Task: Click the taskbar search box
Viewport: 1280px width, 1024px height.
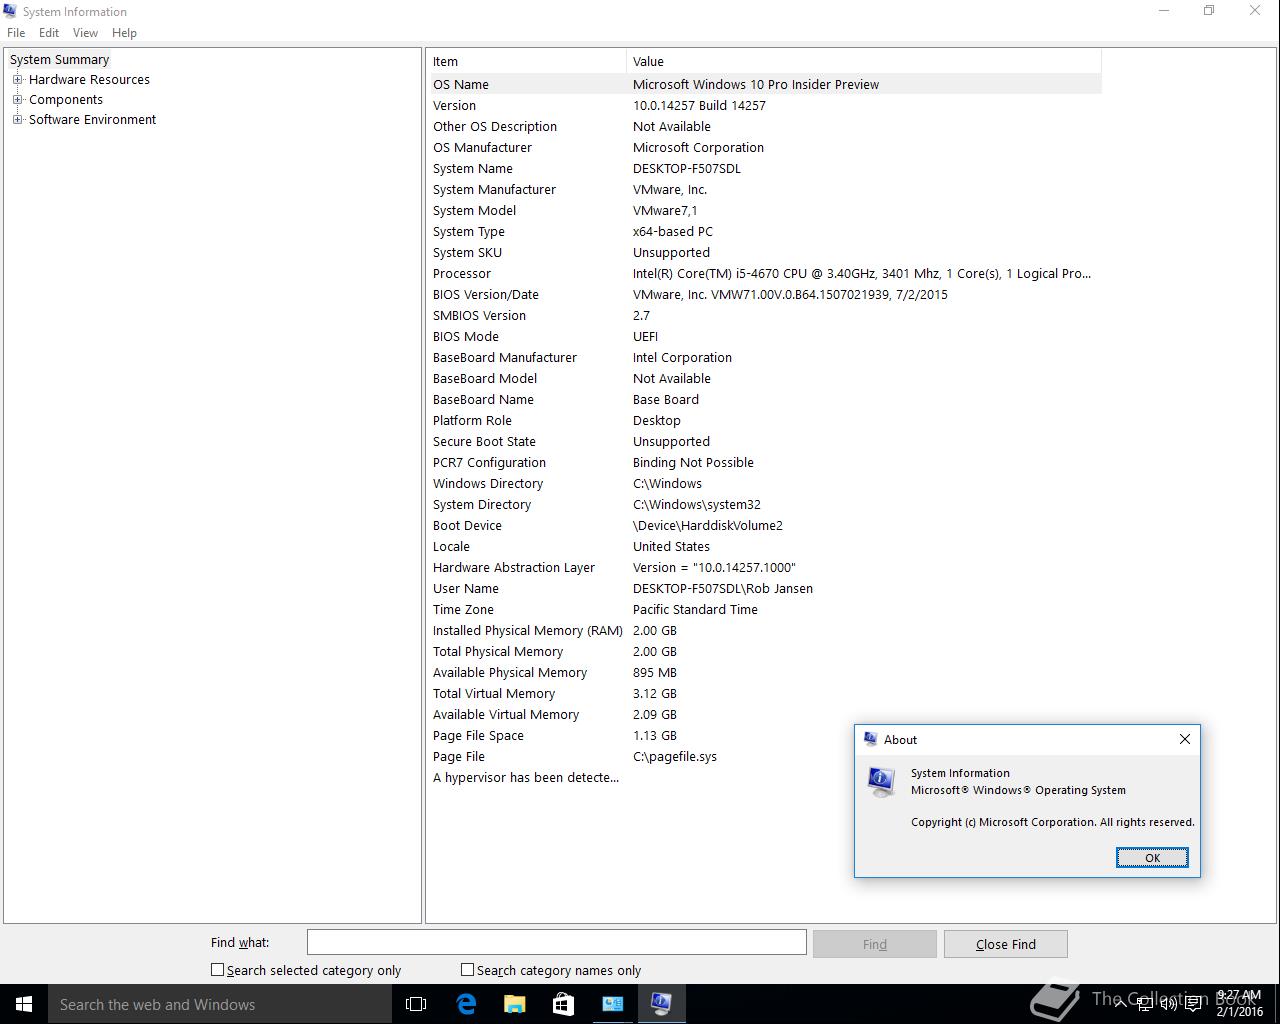Action: point(220,1004)
